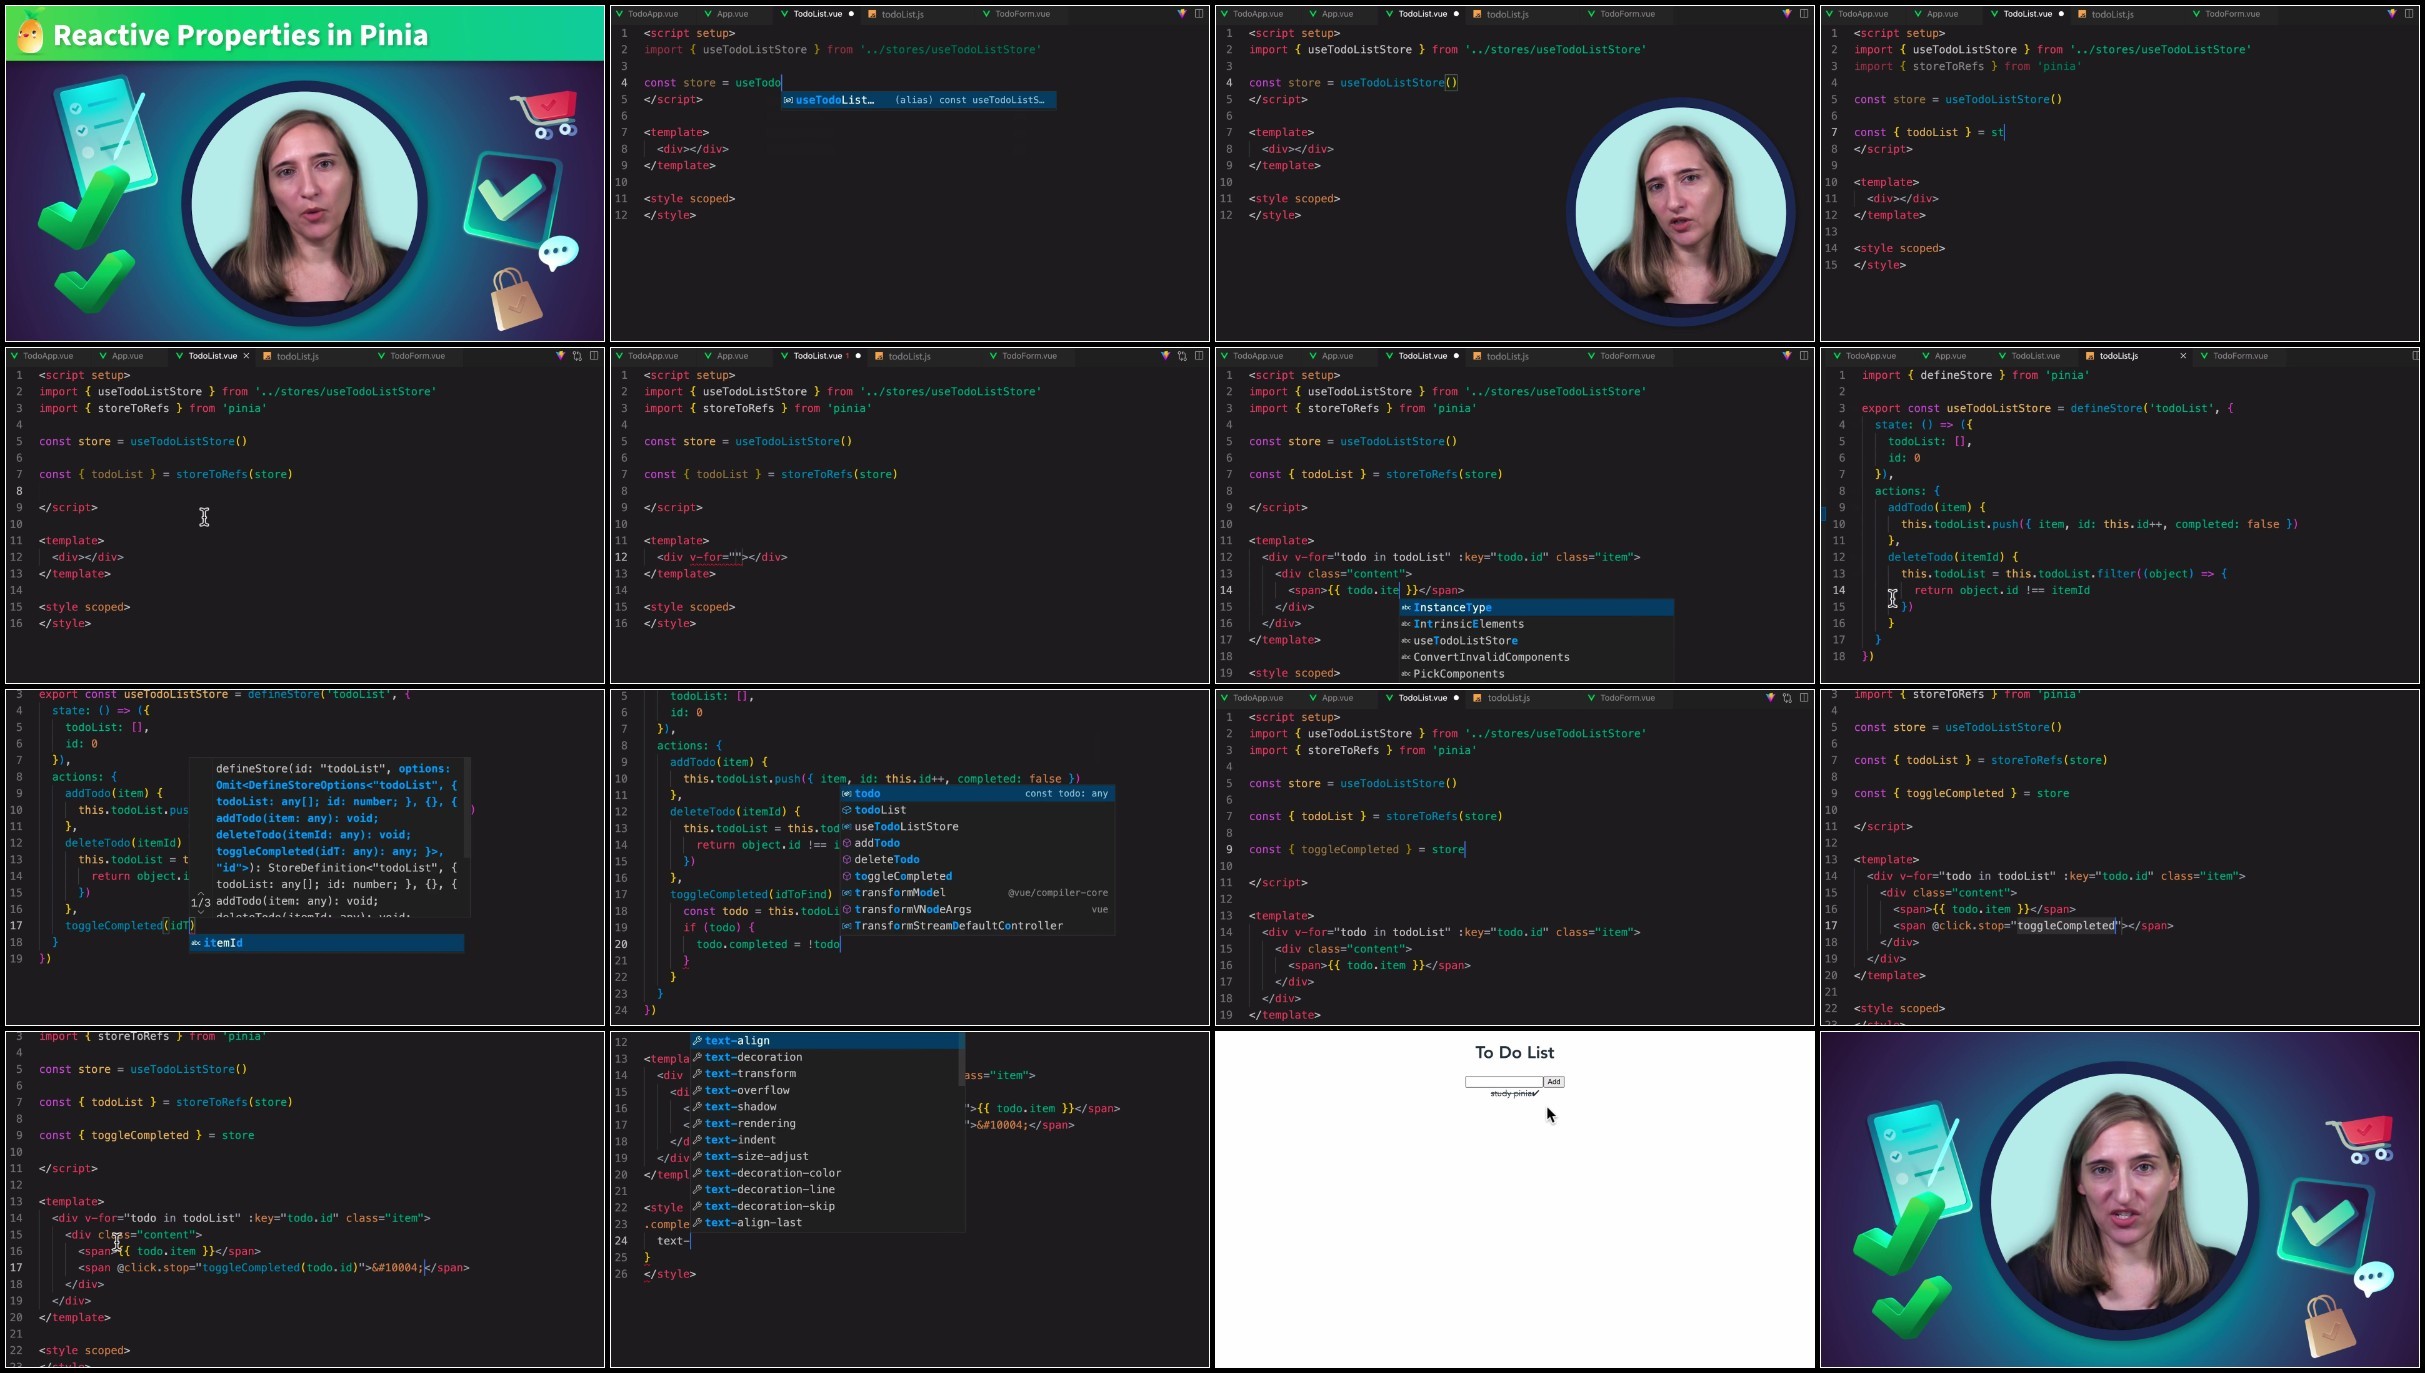Click the method icon beside addTodo suggestion
This screenshot has width=2425, height=1373.
point(847,843)
